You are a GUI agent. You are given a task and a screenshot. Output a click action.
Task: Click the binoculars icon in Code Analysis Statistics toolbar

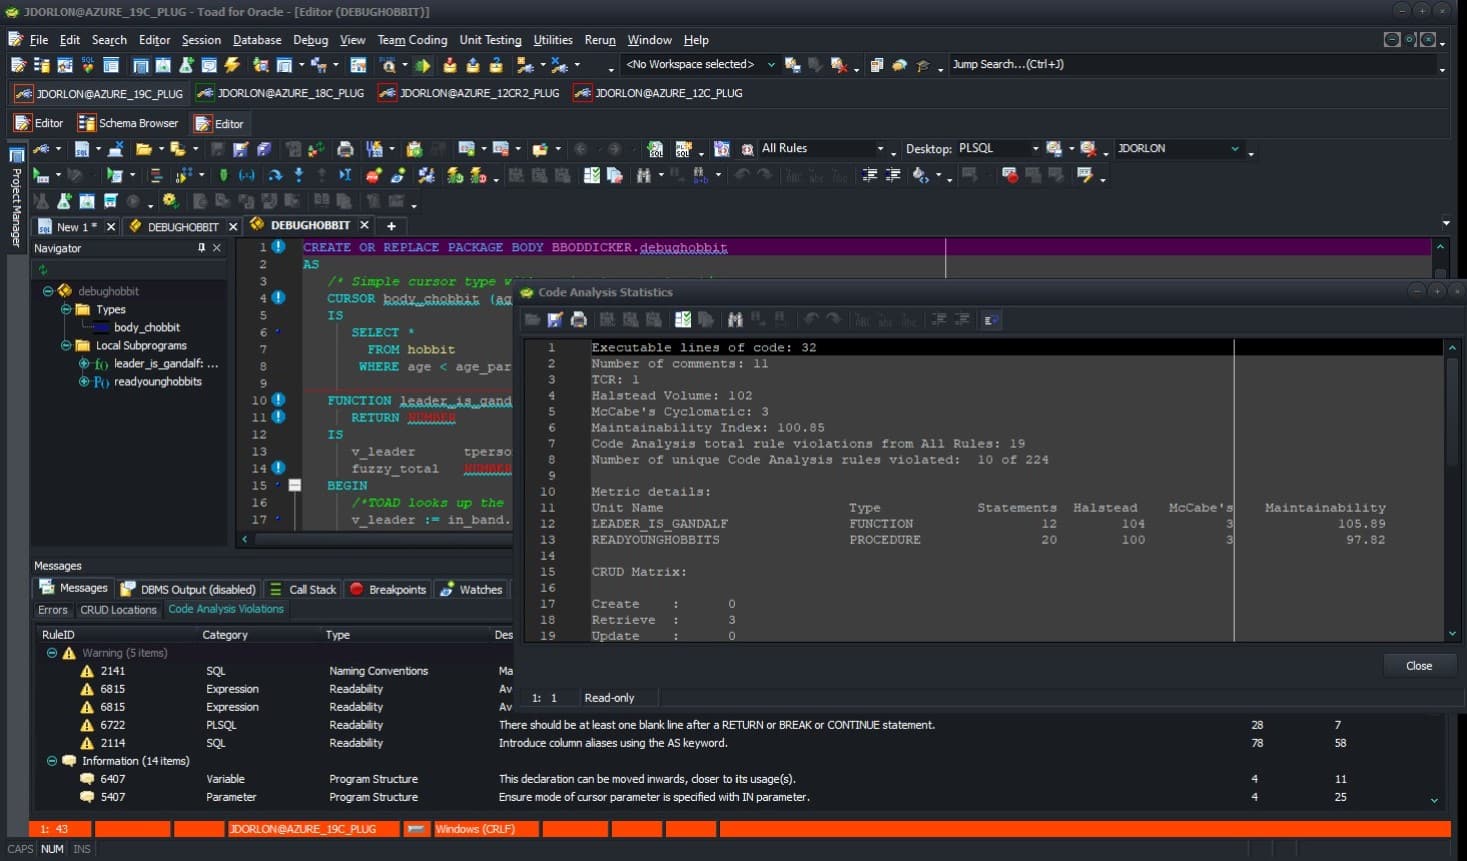(x=735, y=320)
